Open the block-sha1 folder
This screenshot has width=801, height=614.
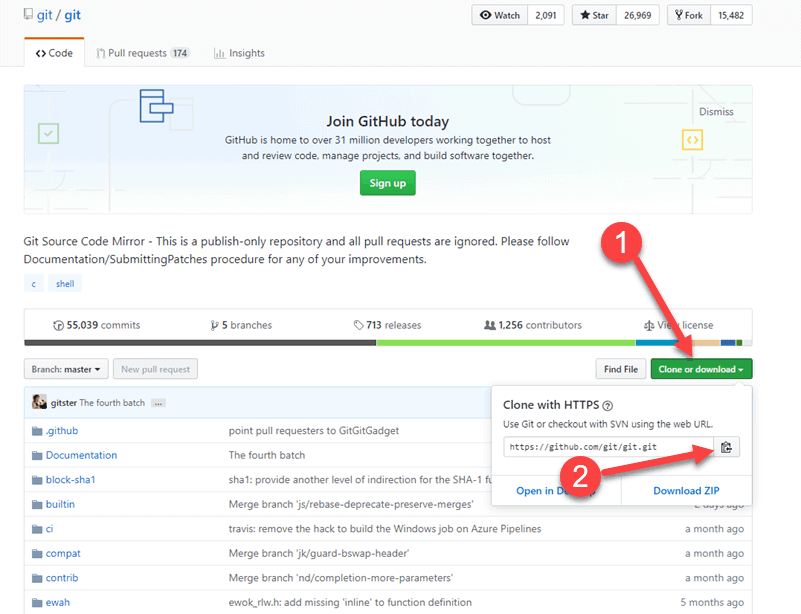pos(70,480)
